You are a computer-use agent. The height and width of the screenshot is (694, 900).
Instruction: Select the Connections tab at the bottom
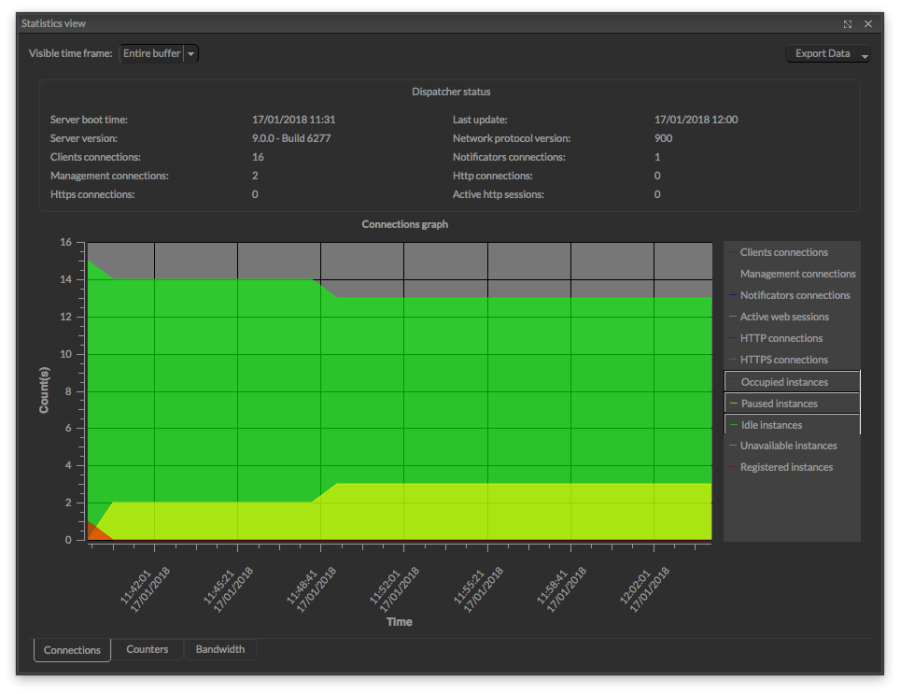71,650
